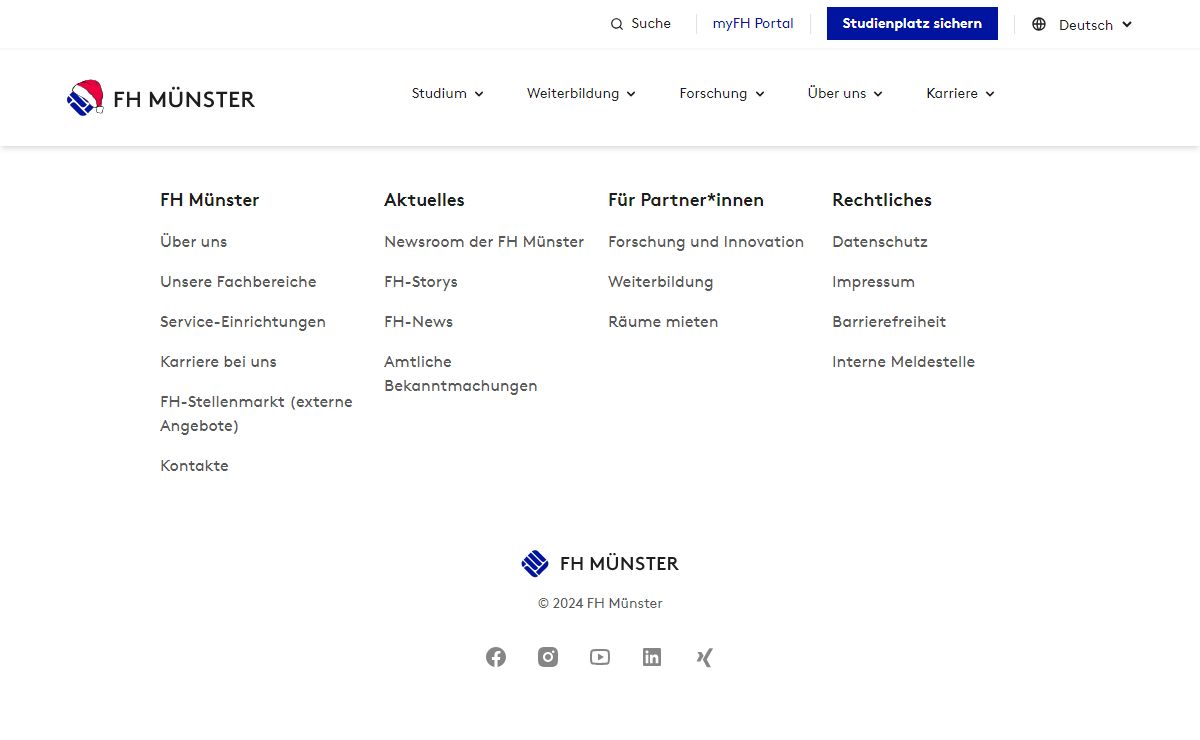
Task: Open the Xing social icon
Action: click(704, 657)
